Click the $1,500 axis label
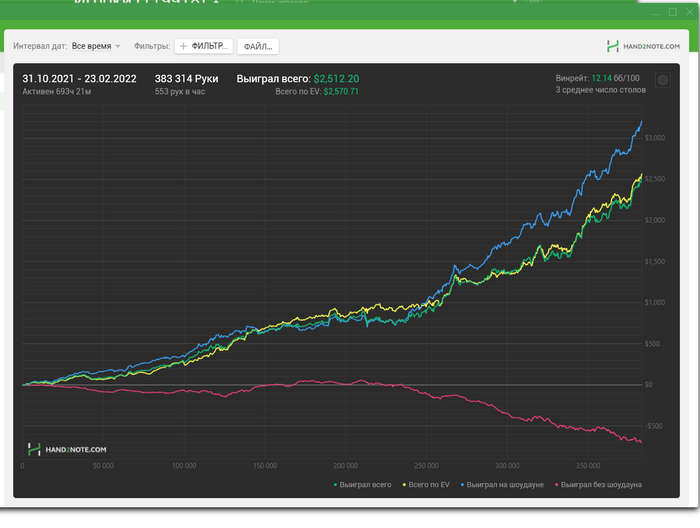The height and width of the screenshot is (528, 700). click(654, 262)
